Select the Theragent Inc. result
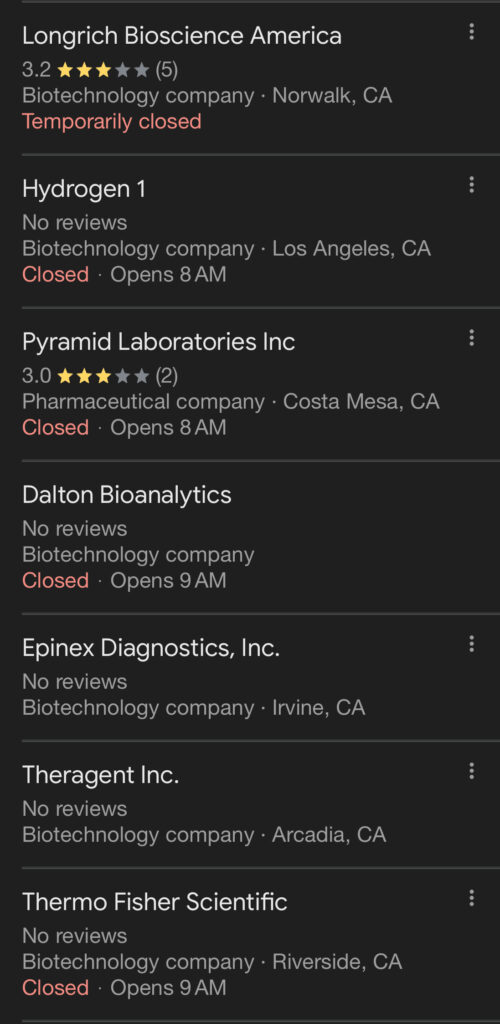The image size is (500, 1024). click(250, 805)
